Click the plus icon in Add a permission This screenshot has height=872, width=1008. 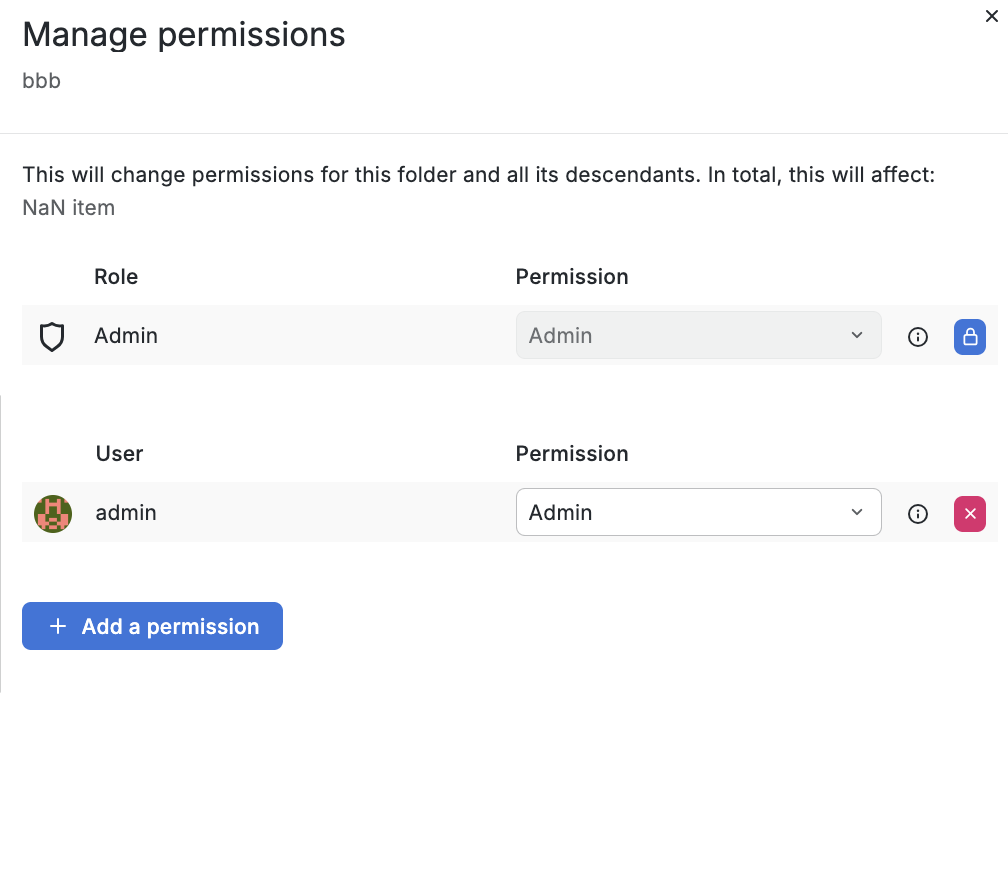[58, 626]
